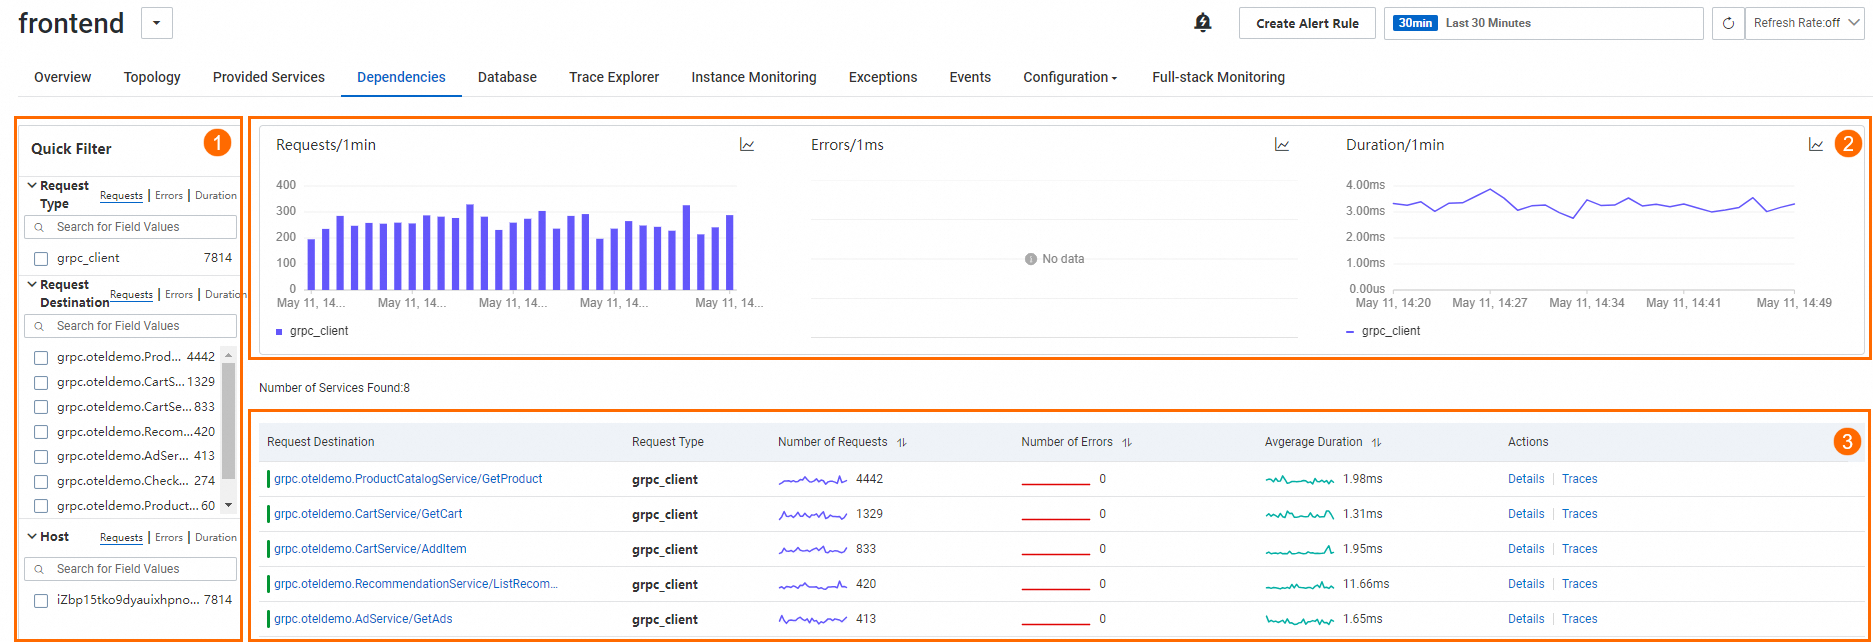
Task: Open the Events tab
Action: pyautogui.click(x=970, y=77)
